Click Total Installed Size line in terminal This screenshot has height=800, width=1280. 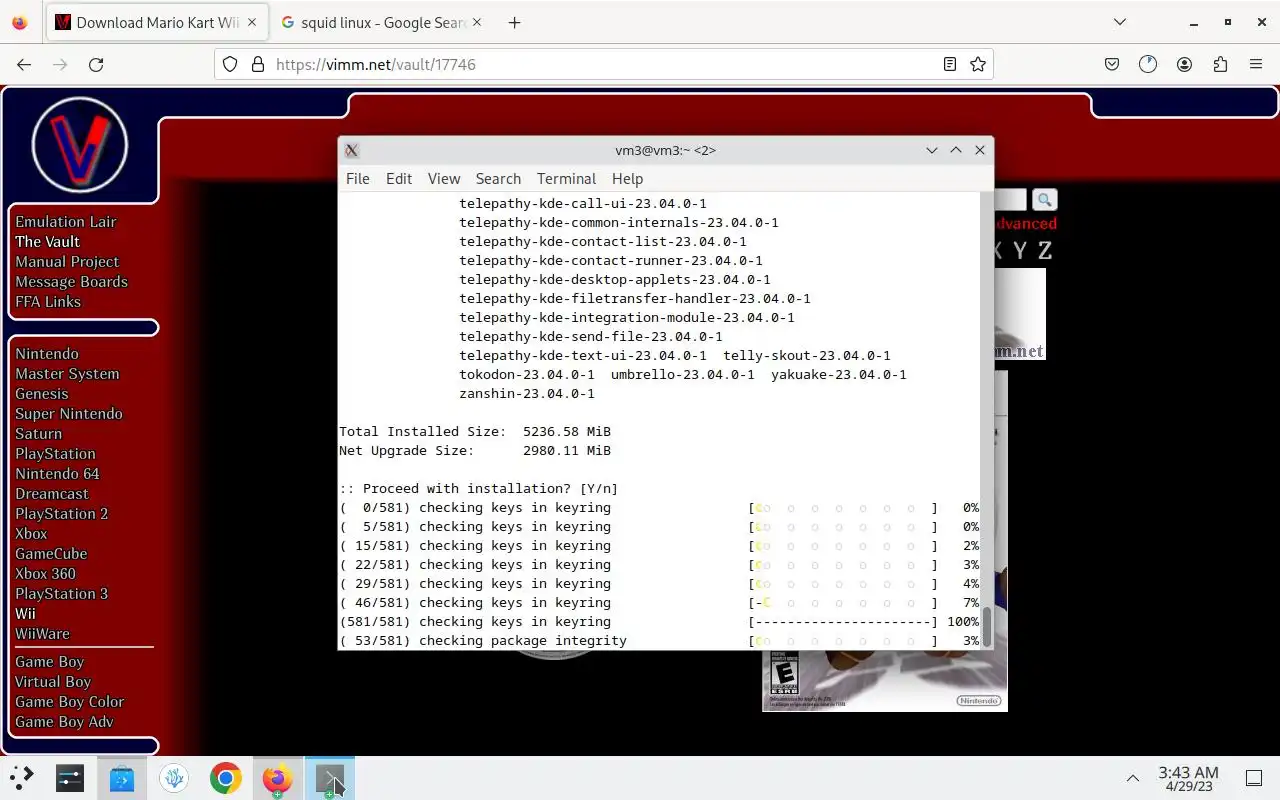pos(475,431)
